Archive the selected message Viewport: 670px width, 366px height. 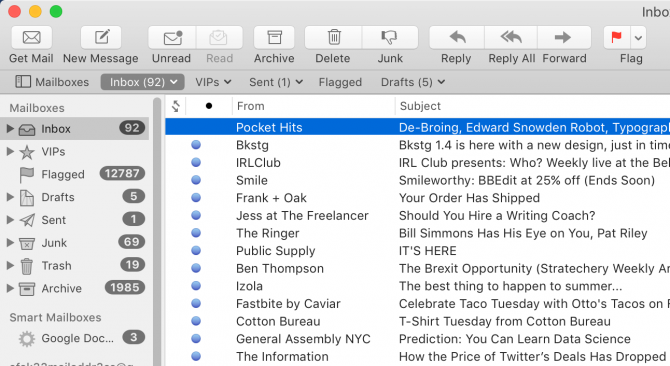(x=274, y=38)
